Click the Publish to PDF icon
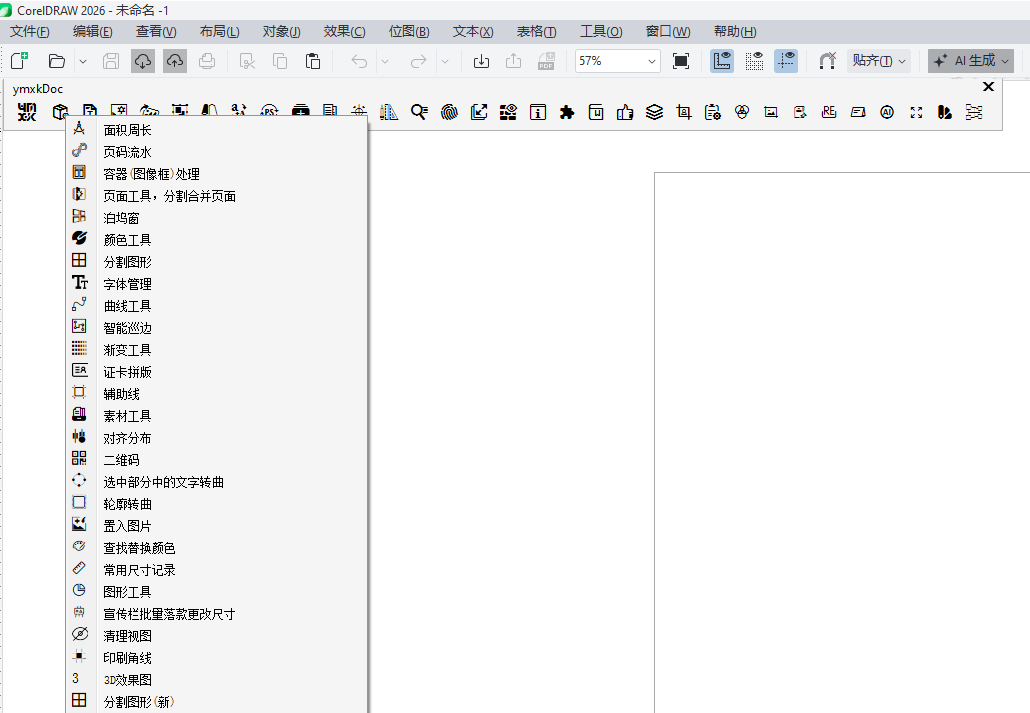Image resolution: width=1030 pixels, height=713 pixels. click(546, 61)
